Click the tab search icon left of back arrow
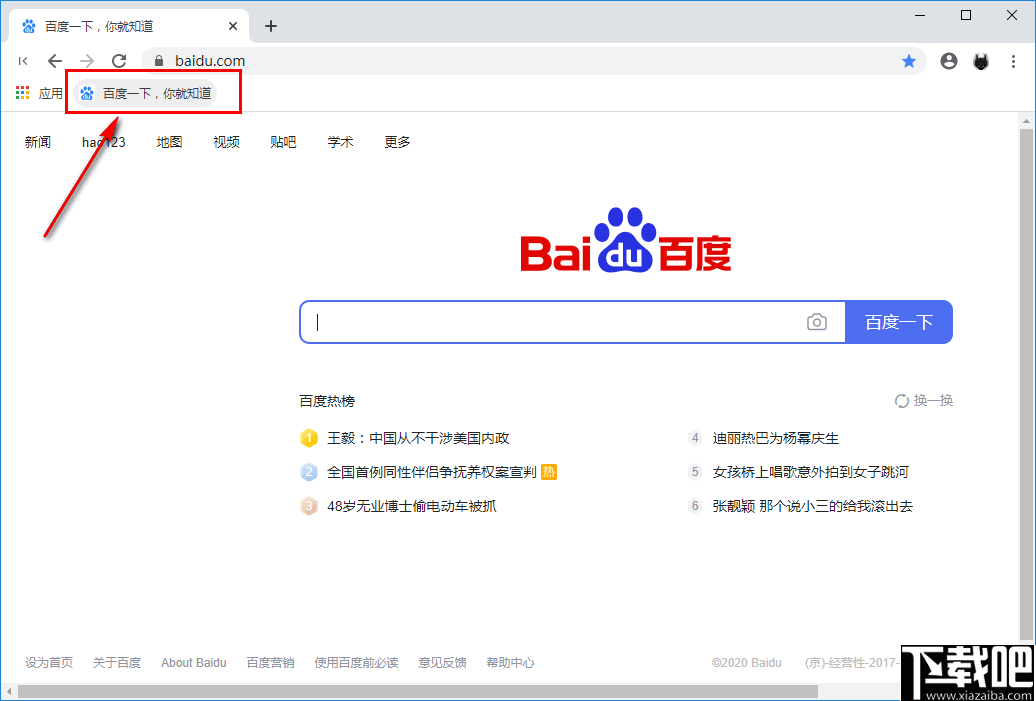1036x701 pixels. [23, 61]
